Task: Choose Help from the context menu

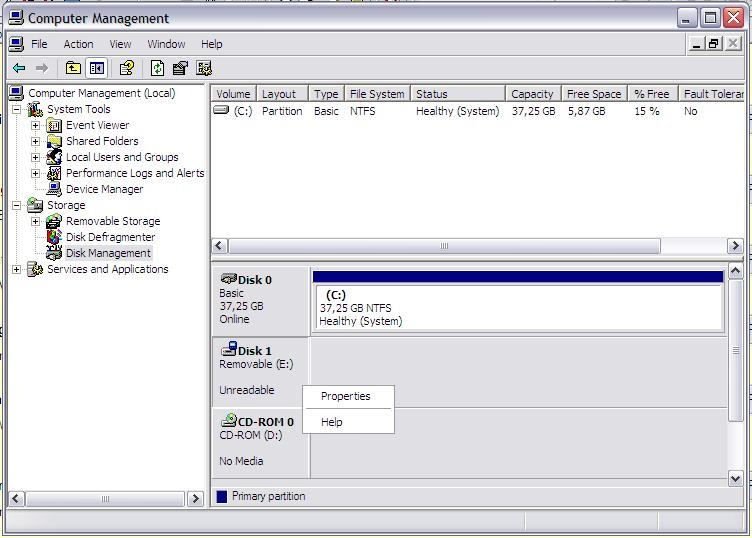Action: 348,422
